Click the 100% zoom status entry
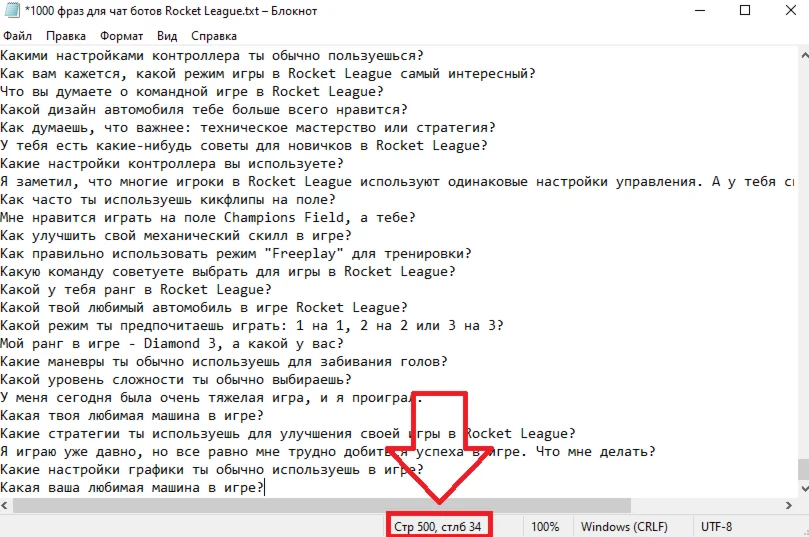The height and width of the screenshot is (537, 809). coord(545,527)
